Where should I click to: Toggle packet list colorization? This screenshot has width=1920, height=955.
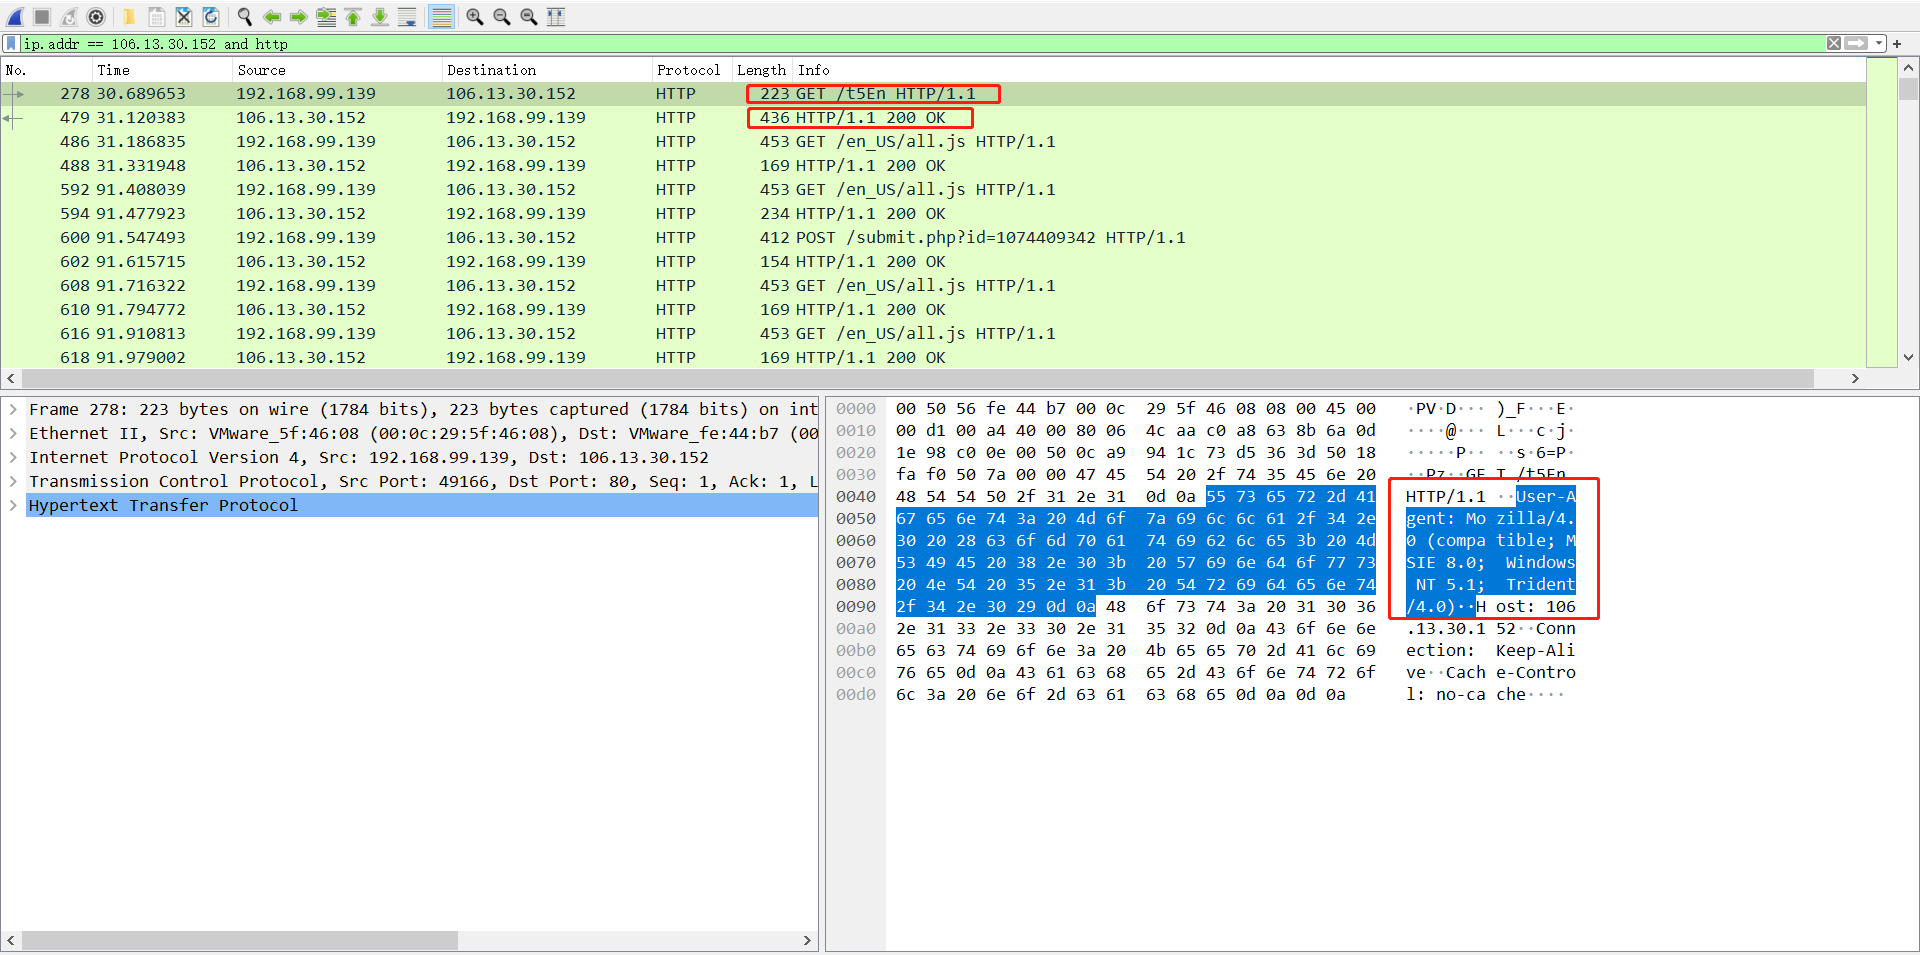point(441,17)
